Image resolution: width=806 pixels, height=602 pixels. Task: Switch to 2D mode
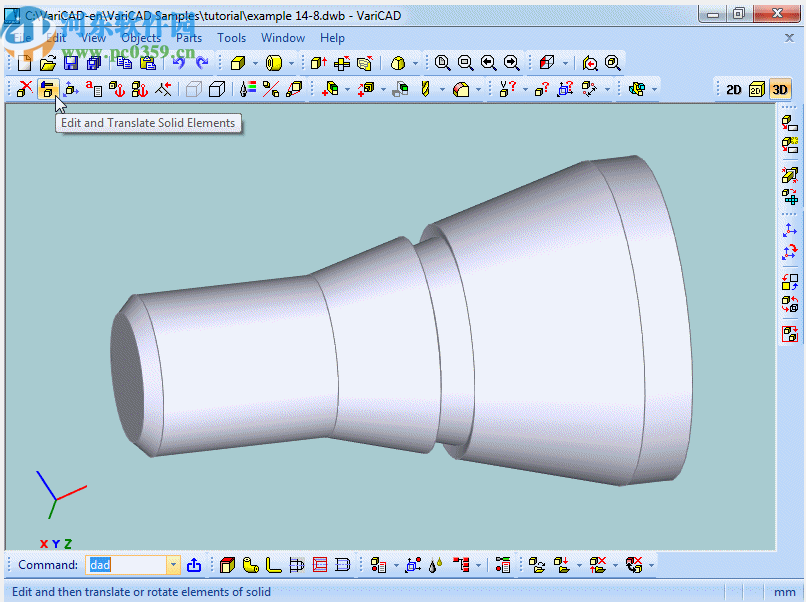(734, 89)
